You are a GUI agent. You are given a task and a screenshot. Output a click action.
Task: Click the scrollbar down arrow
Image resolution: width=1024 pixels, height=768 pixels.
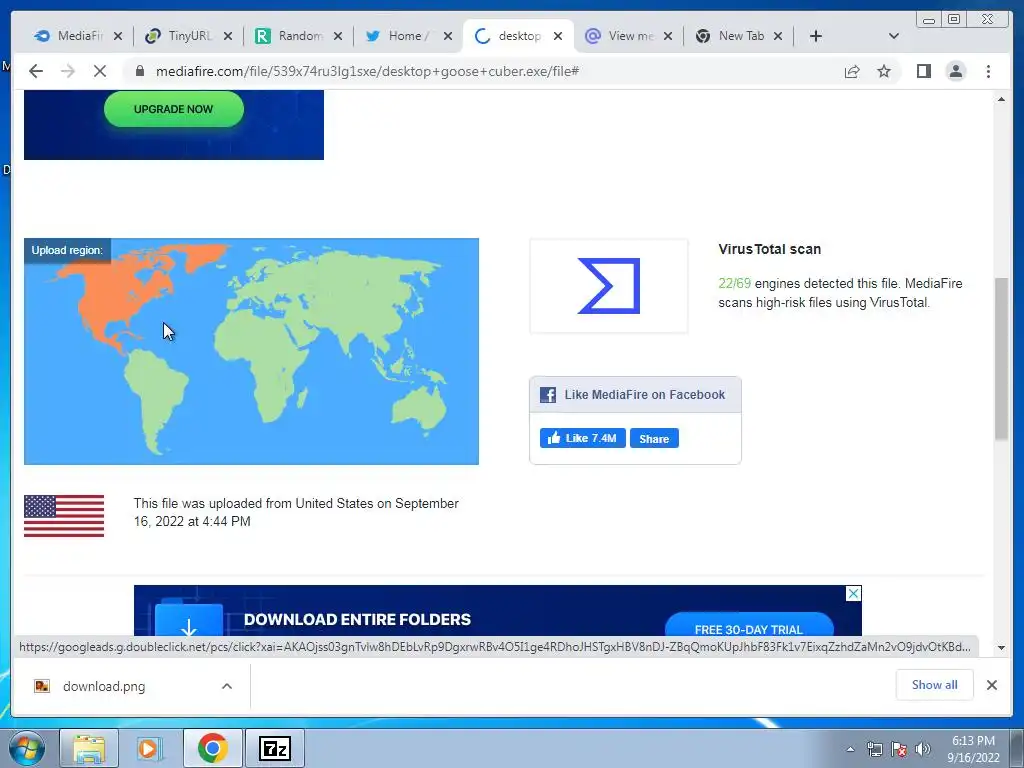tap(1001, 648)
